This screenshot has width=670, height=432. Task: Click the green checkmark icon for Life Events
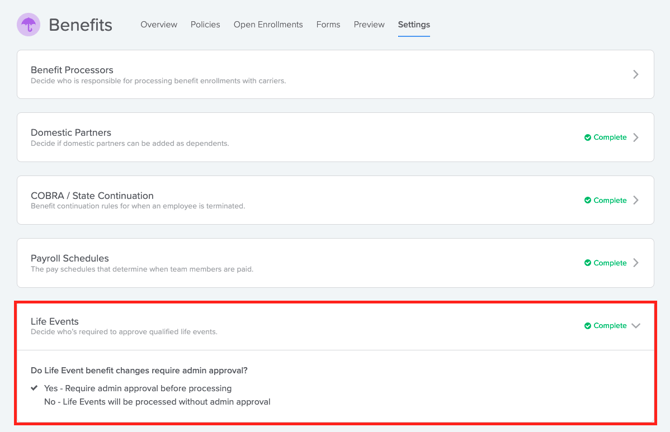[x=588, y=326]
